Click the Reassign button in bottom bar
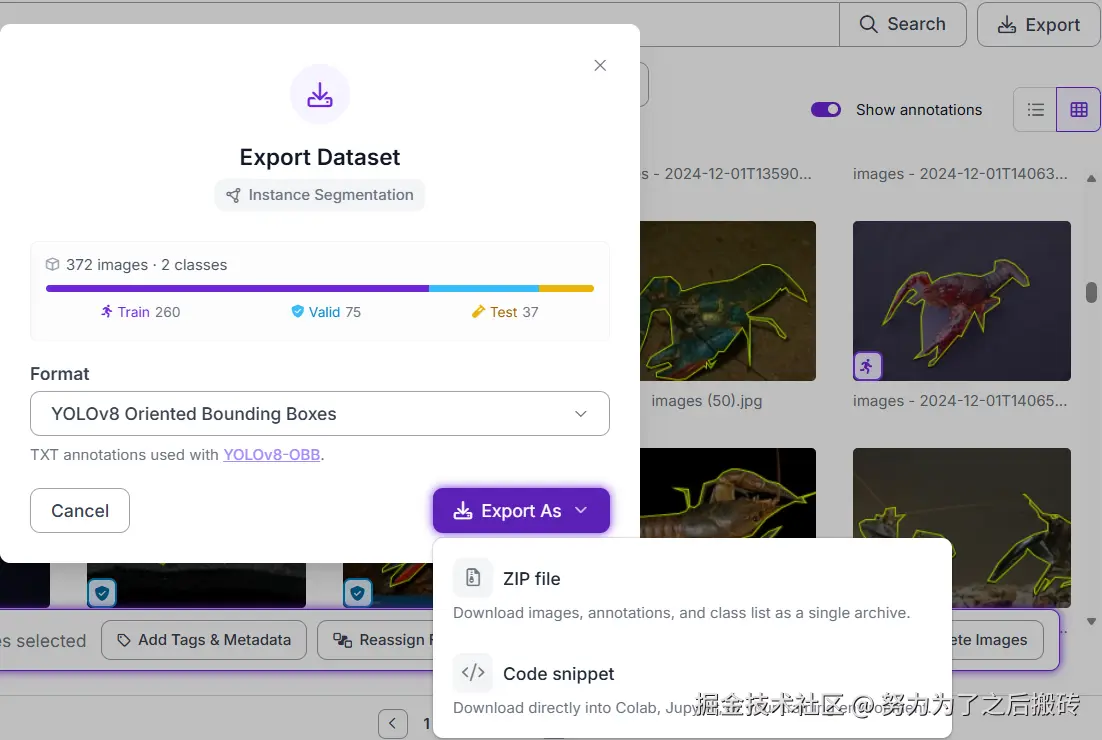The height and width of the screenshot is (740, 1102). (376, 640)
